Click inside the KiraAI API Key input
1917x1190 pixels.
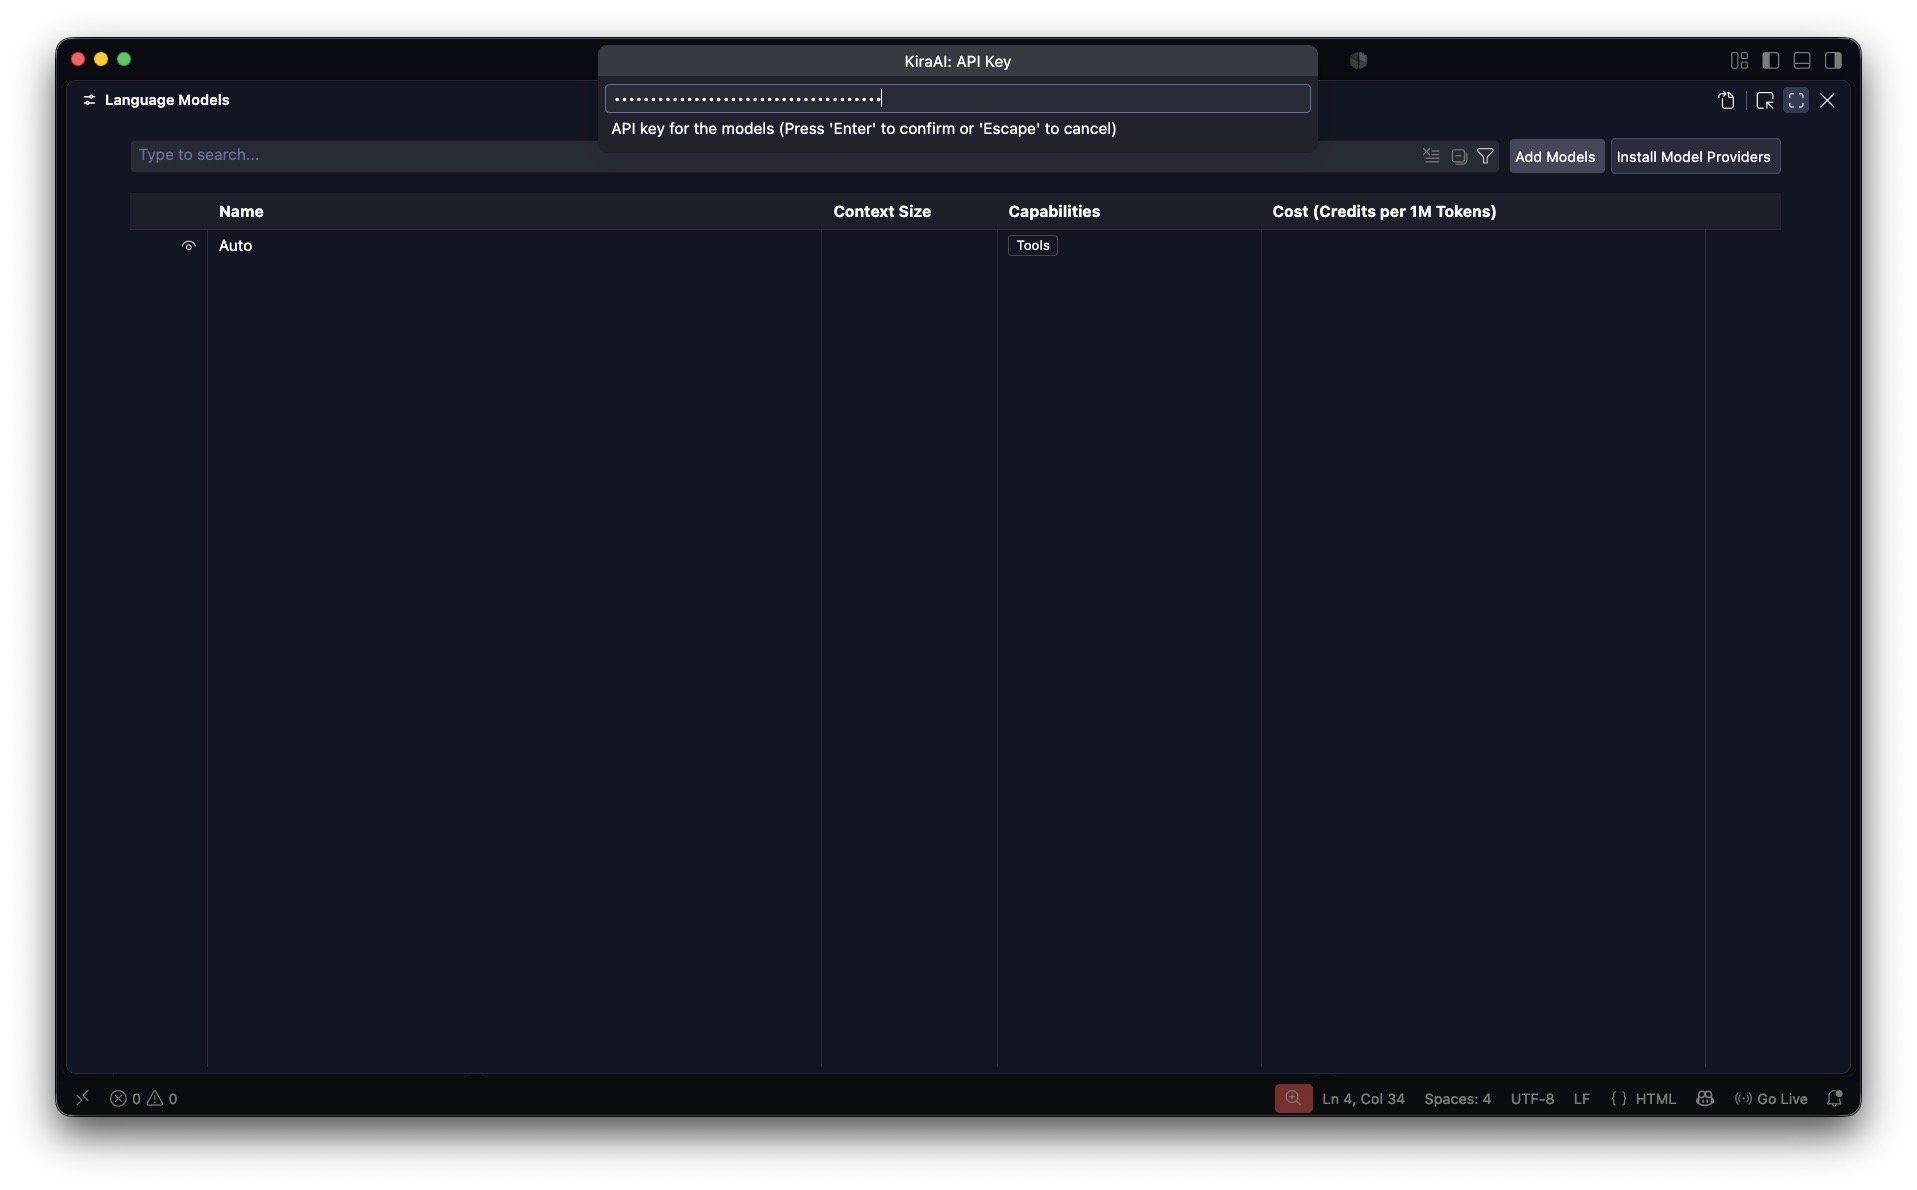coord(957,98)
